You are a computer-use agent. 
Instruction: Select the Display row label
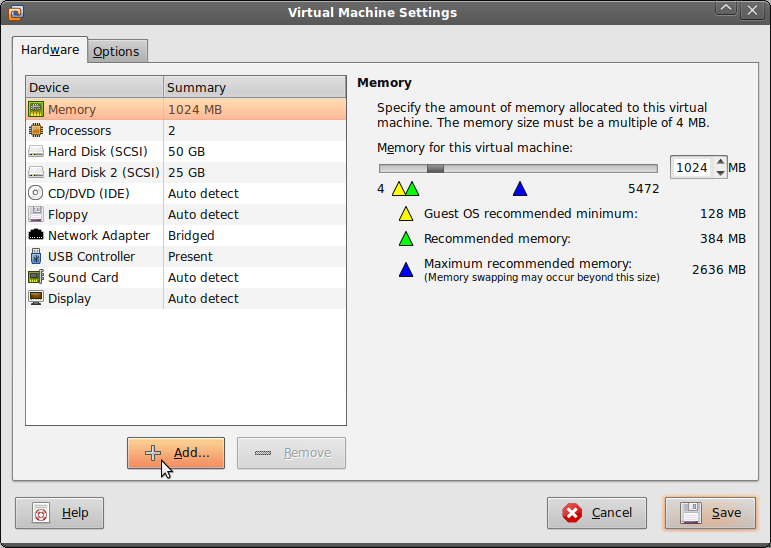[x=69, y=299]
